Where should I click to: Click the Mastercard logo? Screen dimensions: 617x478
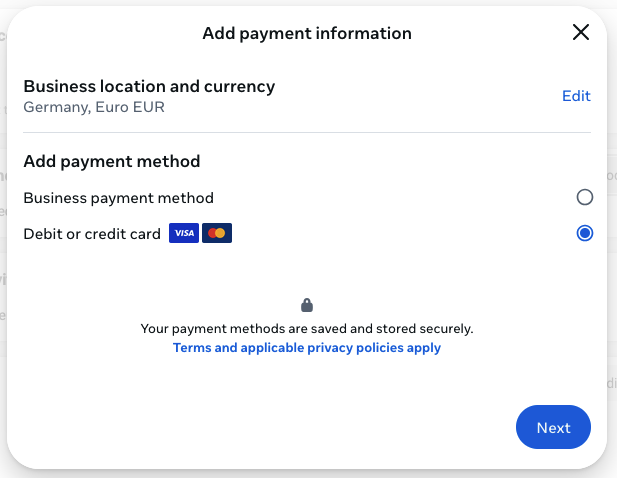pos(216,234)
